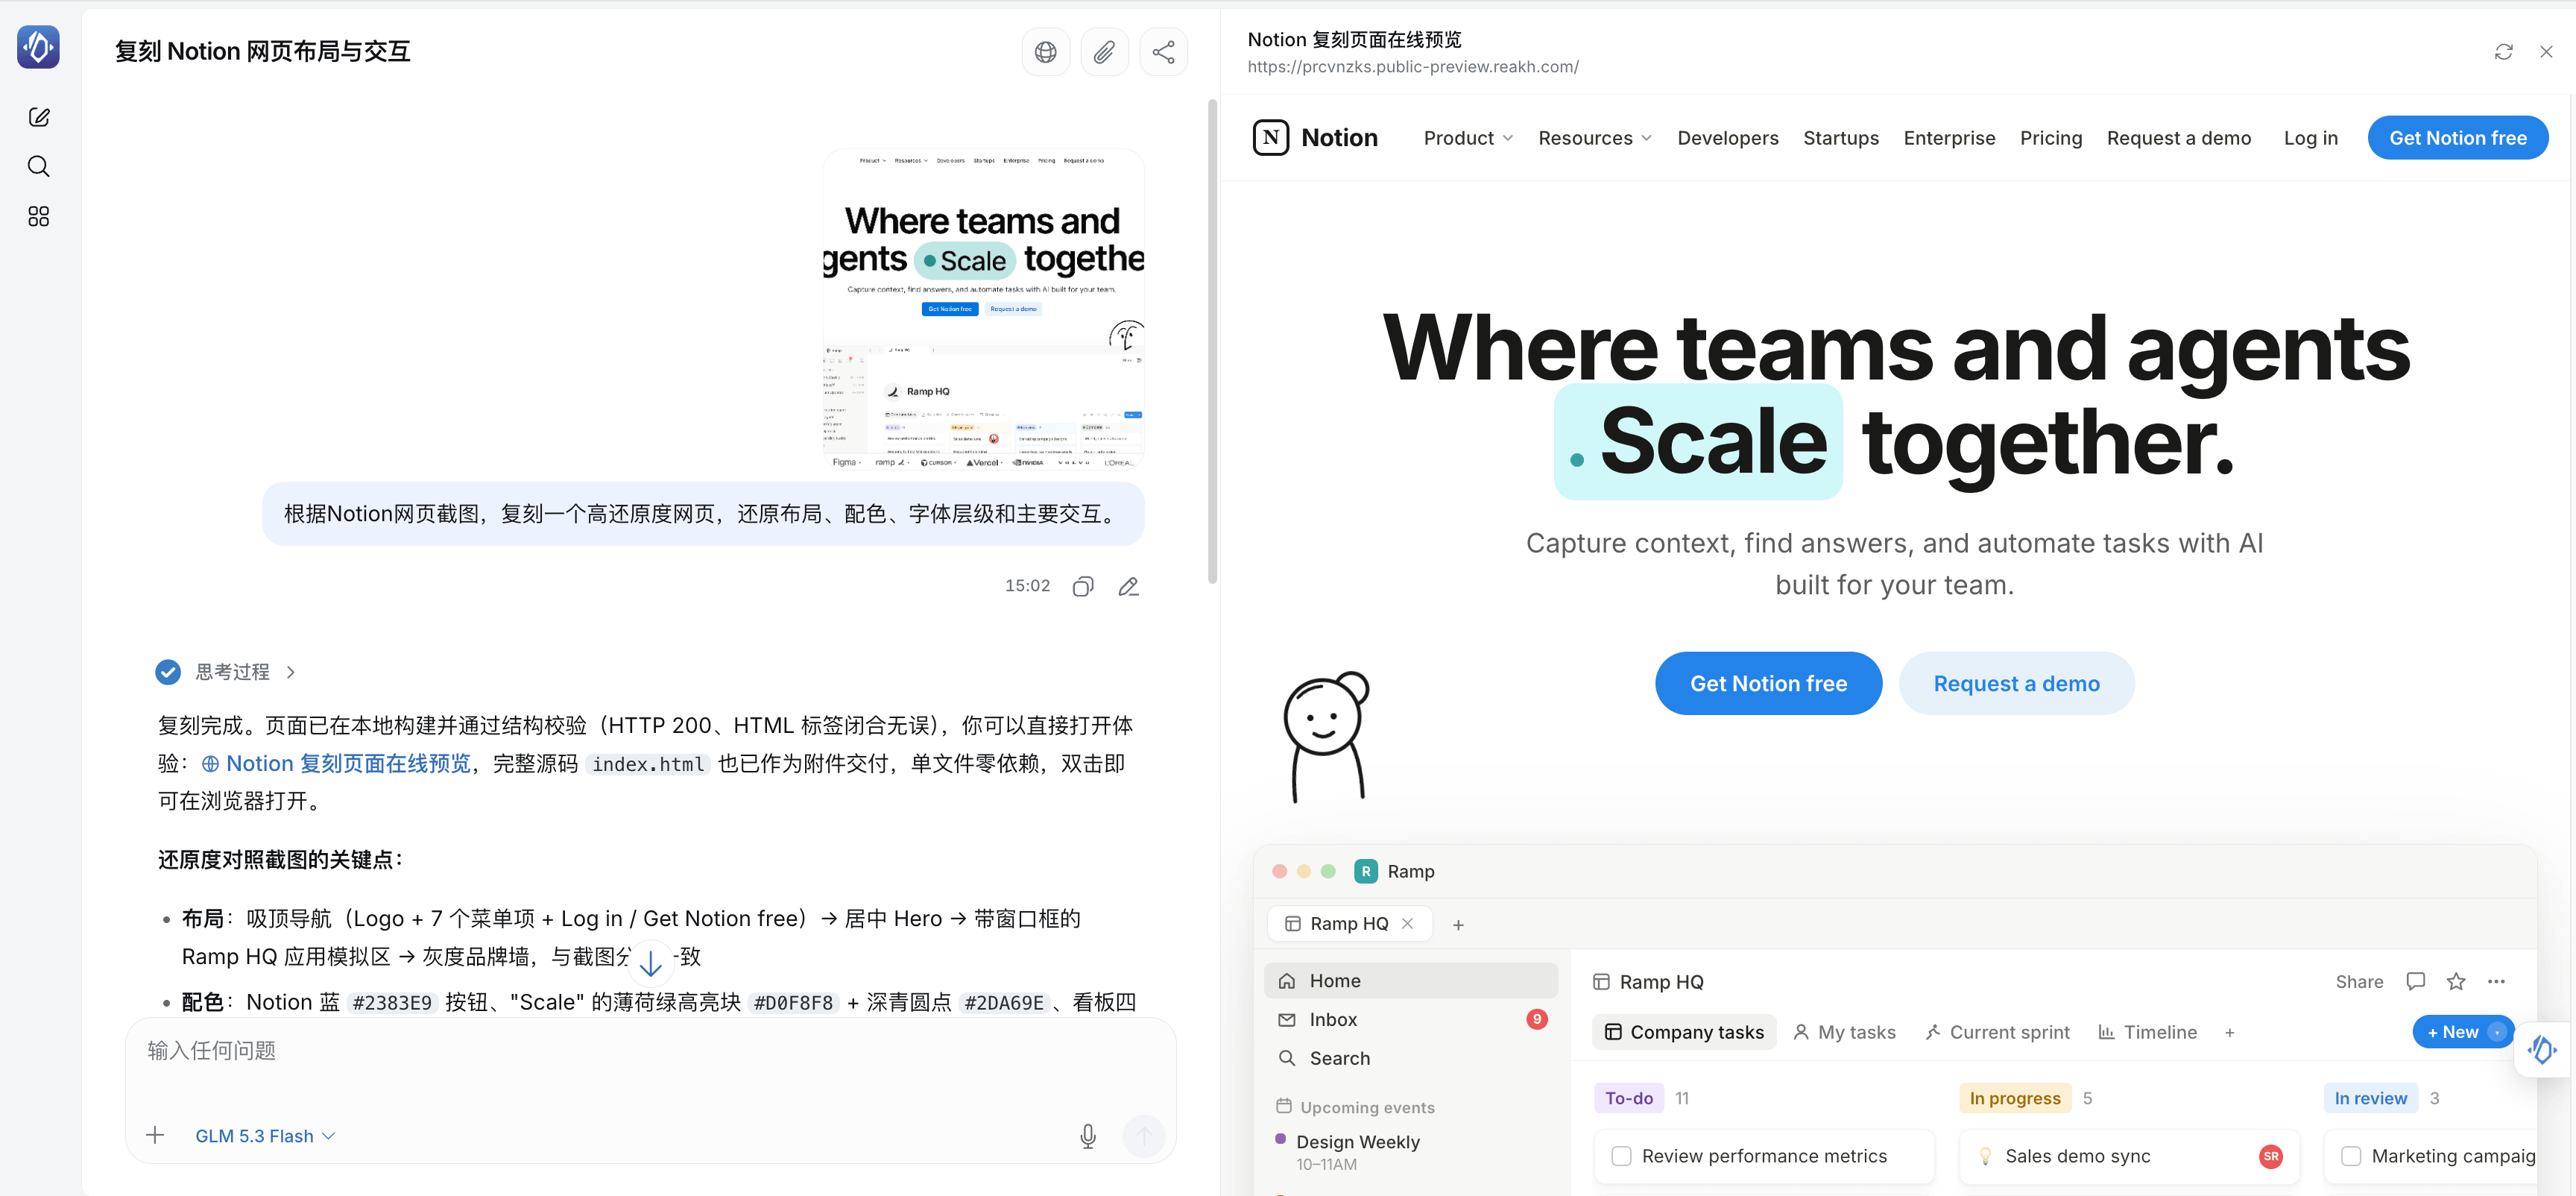Check the Marketing campaign task checkbox
The width and height of the screenshot is (2576, 1196).
(2351, 1156)
